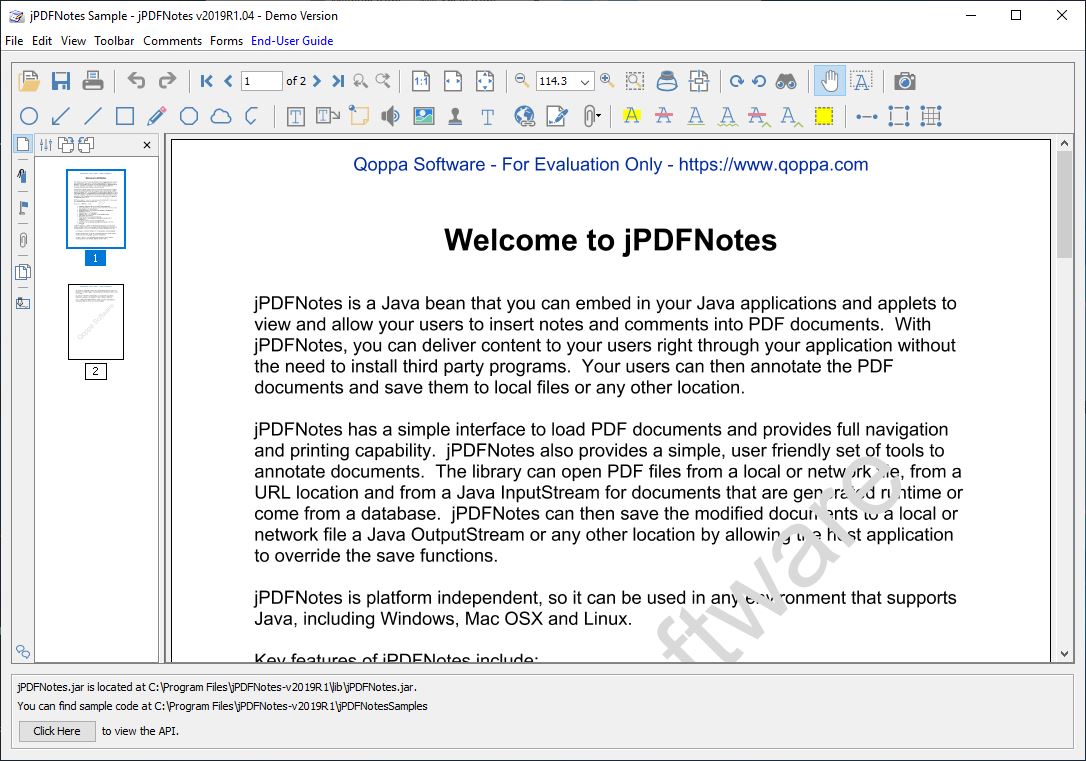Set actual size 1:1 view
The height and width of the screenshot is (761, 1086).
click(421, 81)
